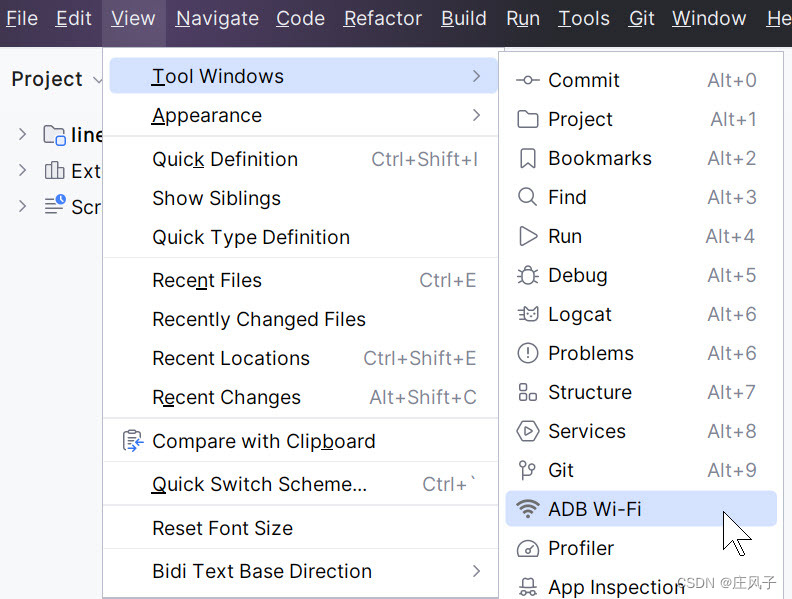Click the Bookmarks icon in the submenu
The image size is (792, 599).
click(x=527, y=158)
